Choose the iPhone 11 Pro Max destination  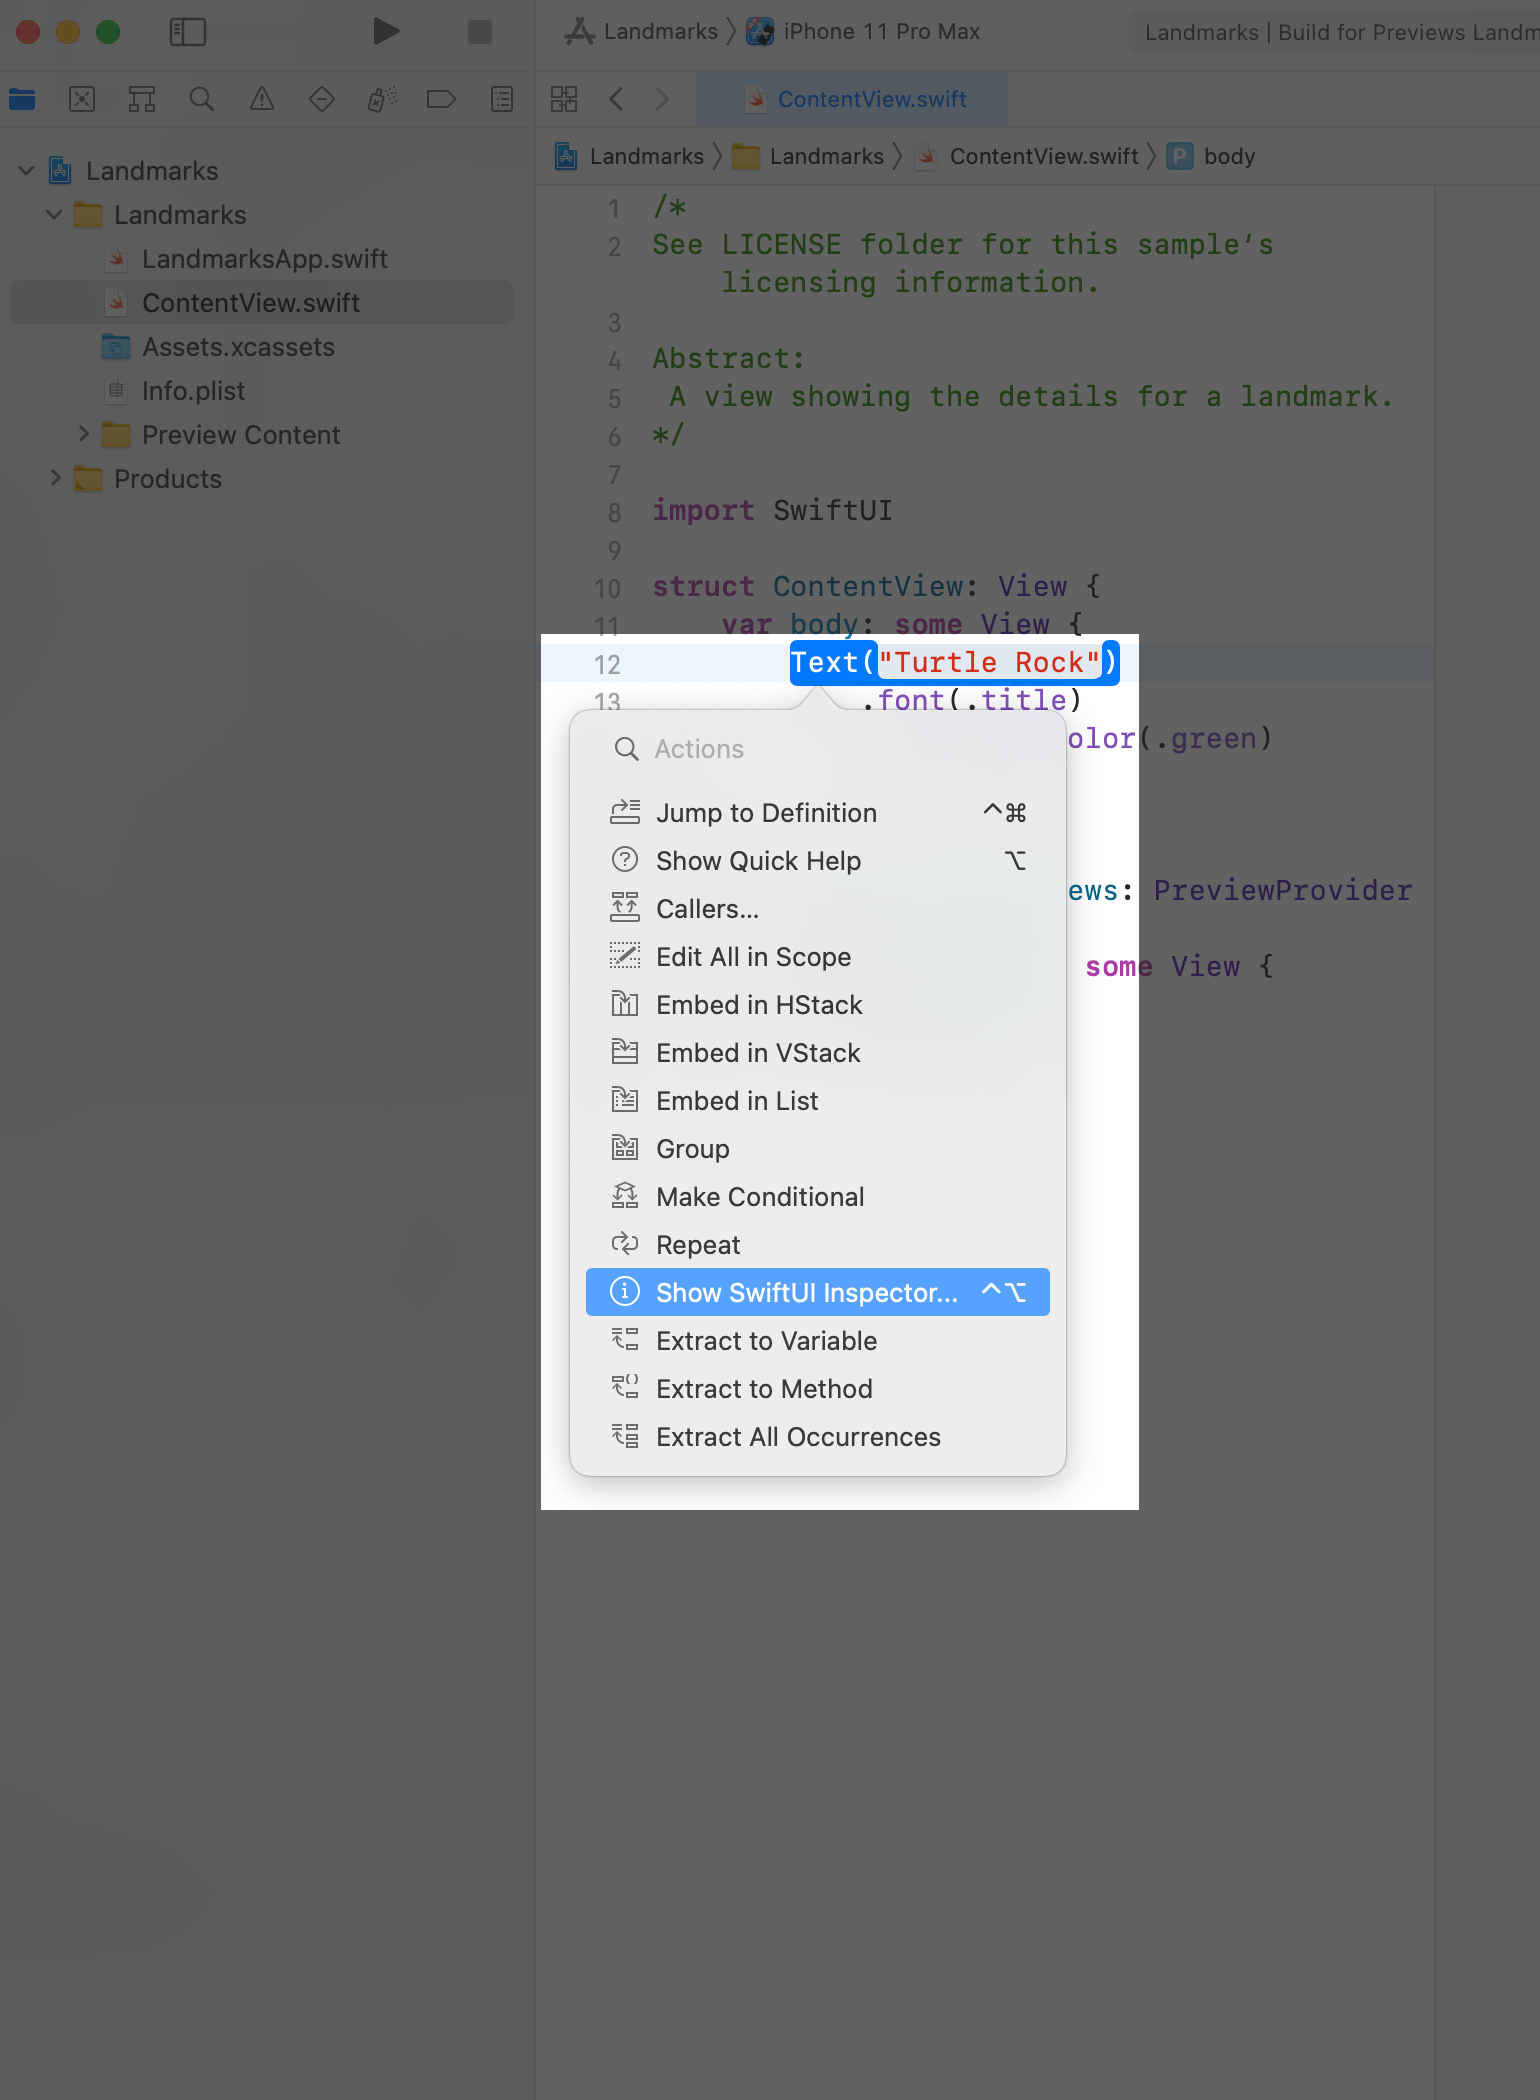point(864,32)
